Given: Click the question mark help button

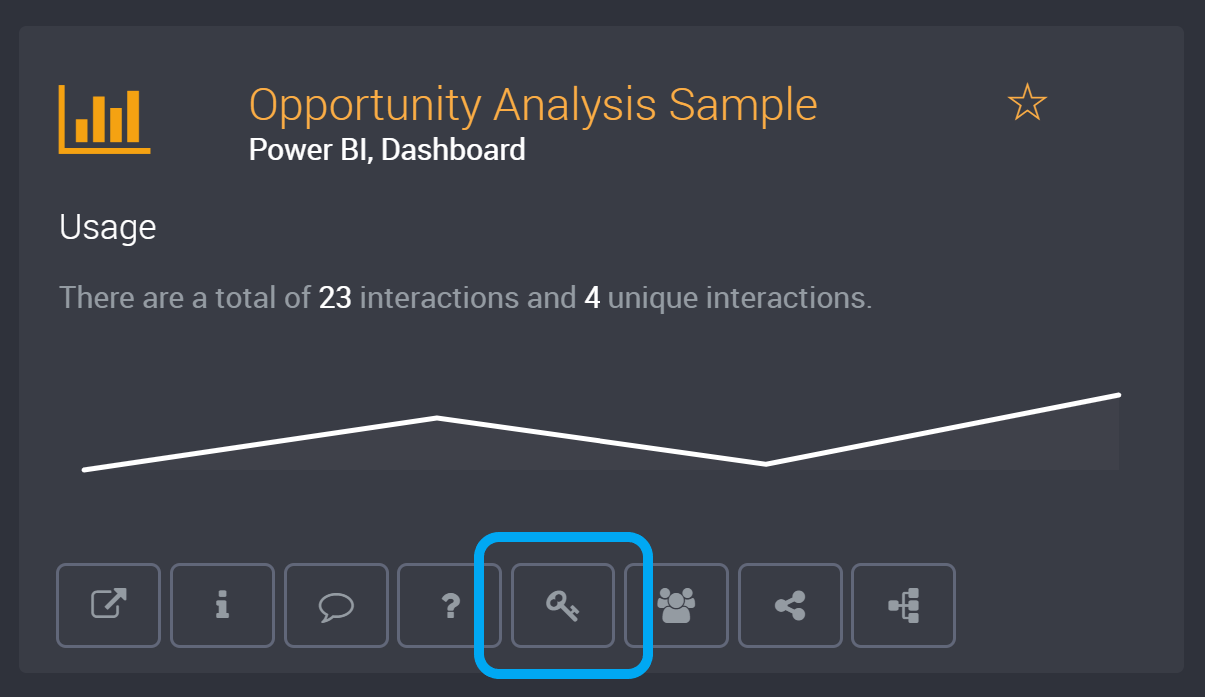Looking at the screenshot, I should 450,605.
